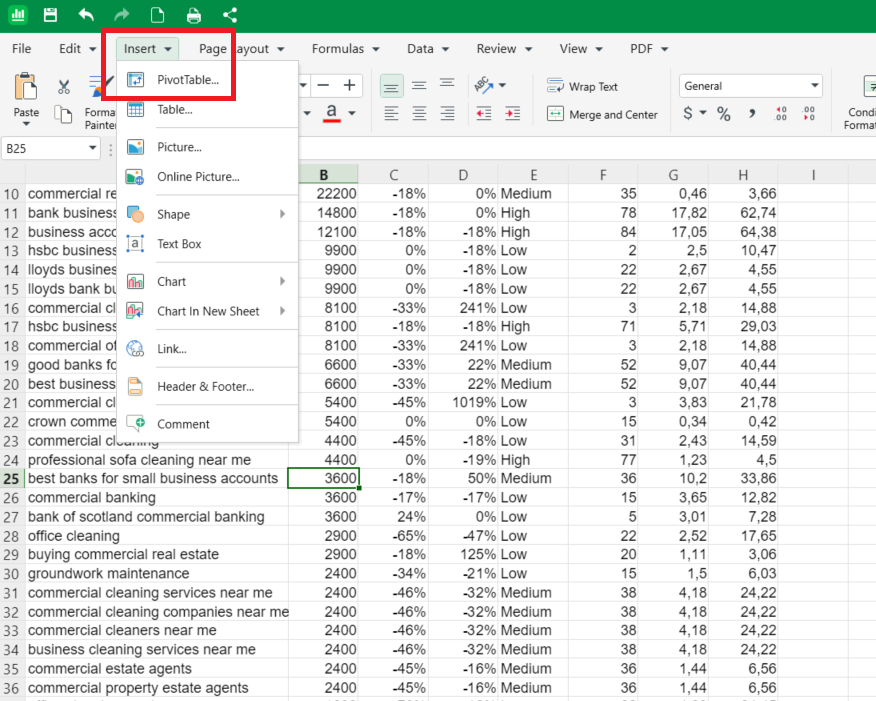Toggle the top-left align button
This screenshot has height=701, width=876.
tap(391, 86)
